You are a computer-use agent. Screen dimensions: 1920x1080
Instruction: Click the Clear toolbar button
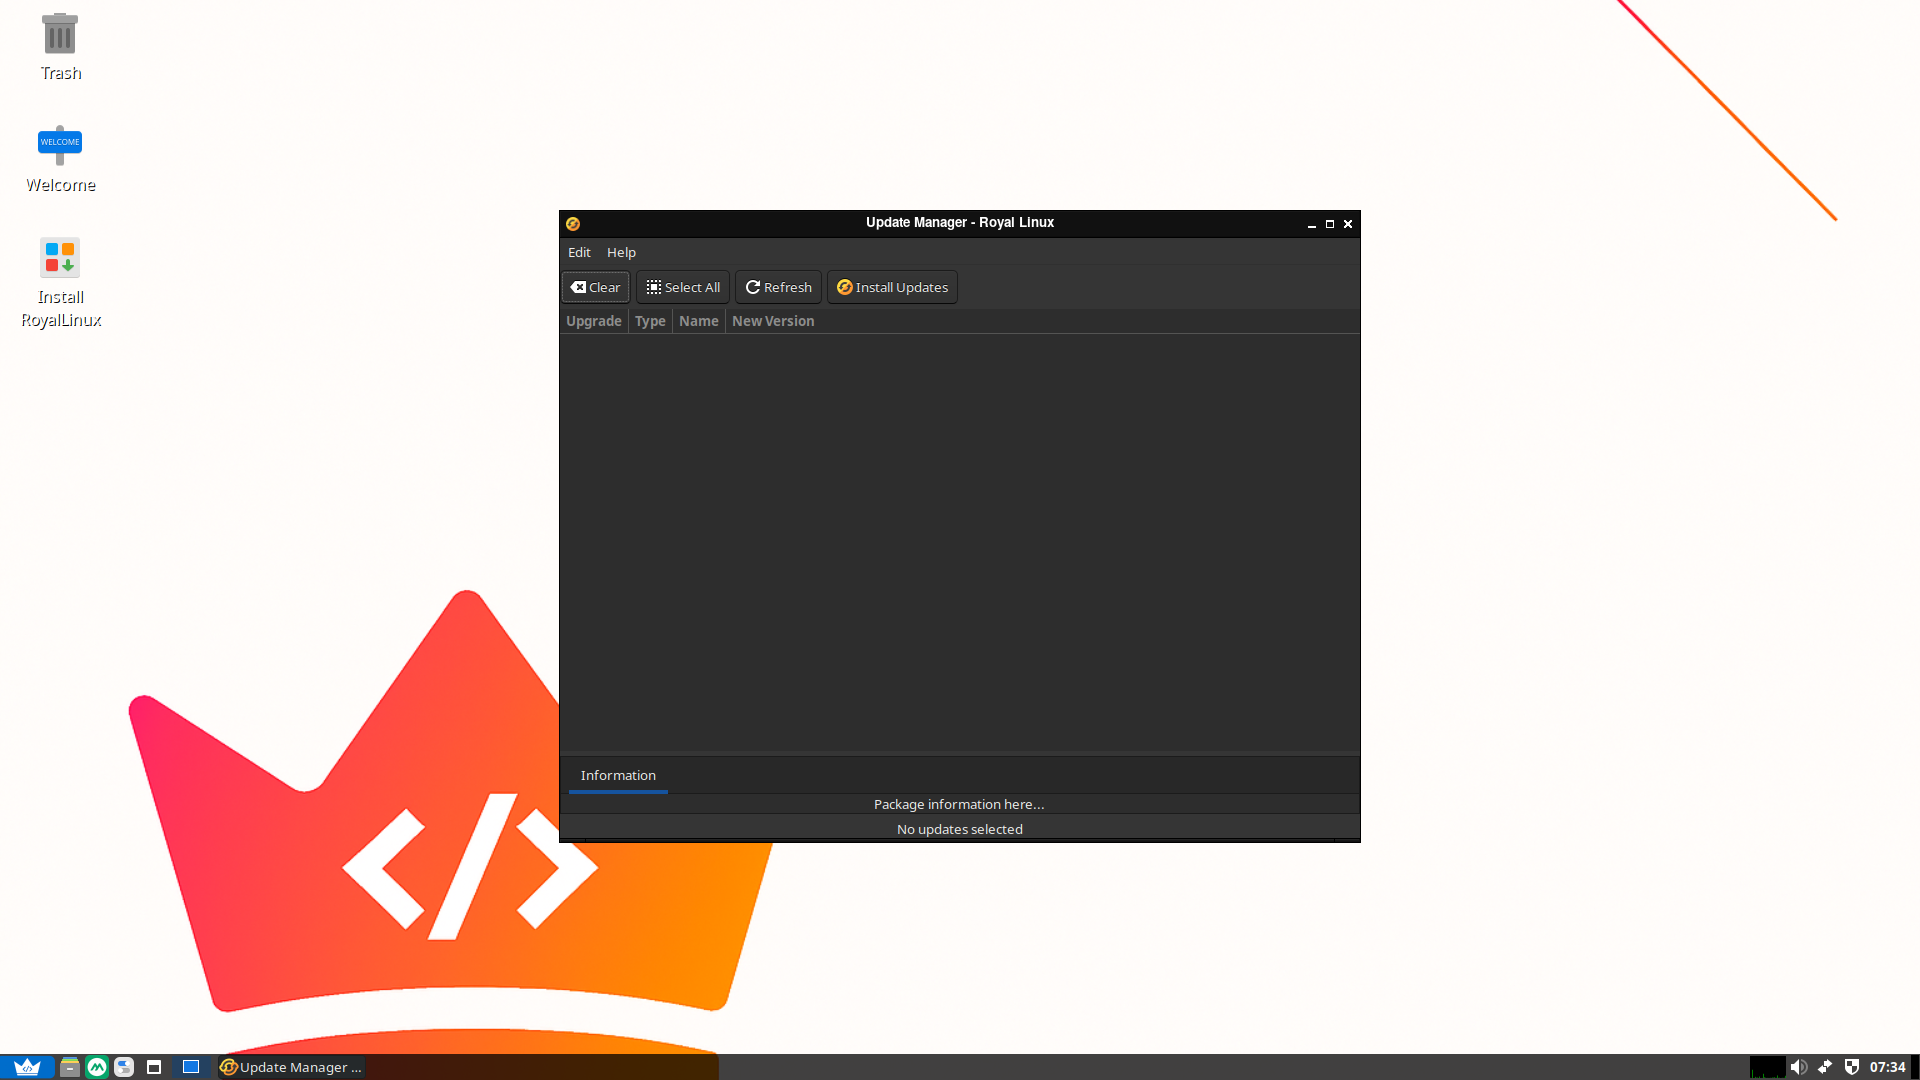[596, 287]
